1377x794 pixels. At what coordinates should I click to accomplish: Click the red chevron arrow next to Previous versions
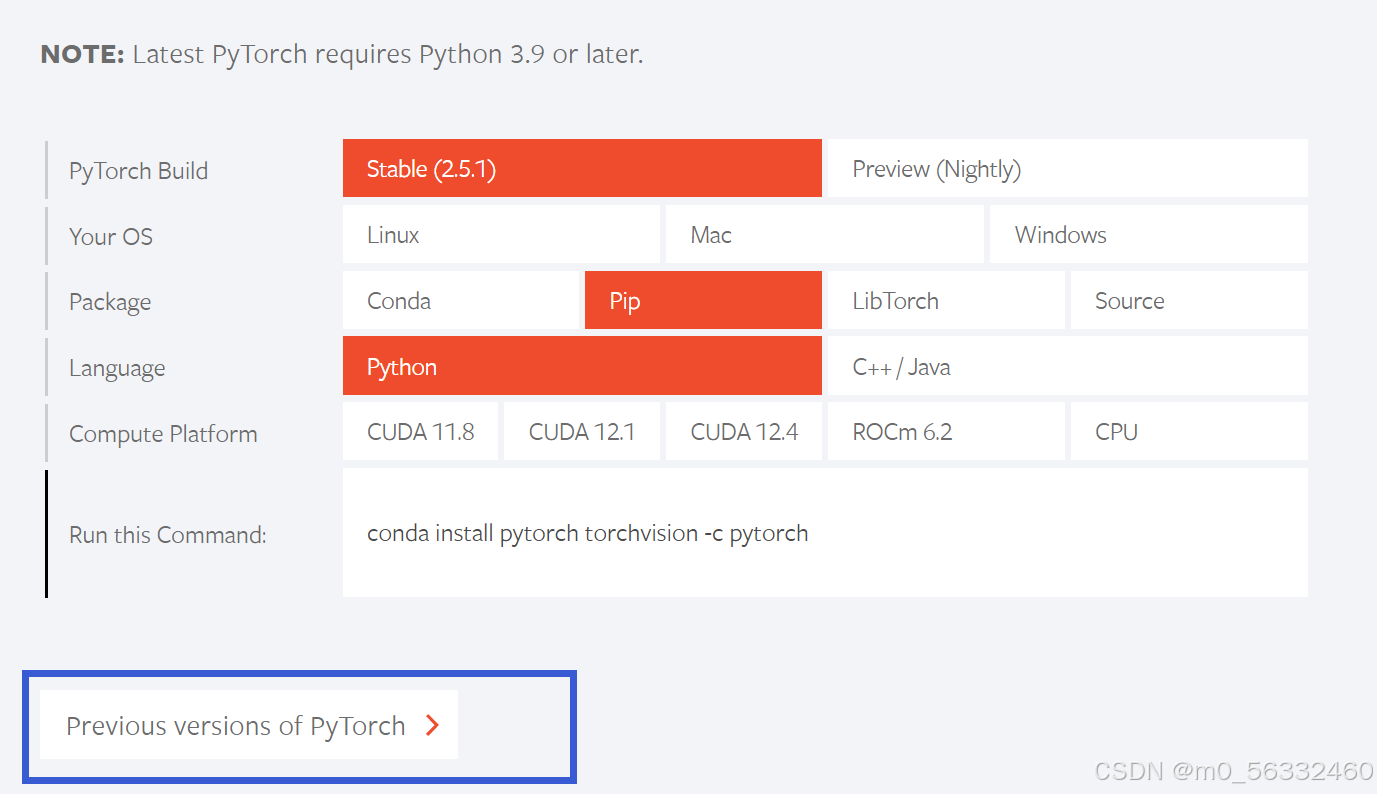(x=432, y=726)
